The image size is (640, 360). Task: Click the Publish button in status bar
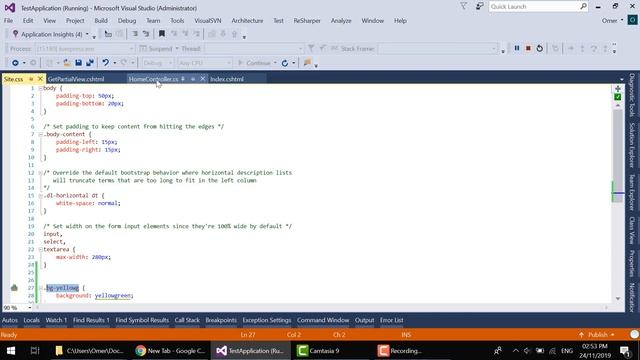pyautogui.click(x=597, y=335)
